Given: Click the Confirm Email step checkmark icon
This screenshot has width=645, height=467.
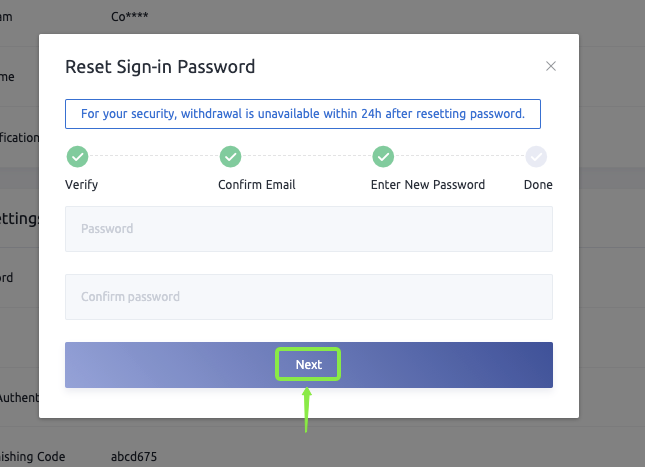Looking at the screenshot, I should pyautogui.click(x=230, y=156).
